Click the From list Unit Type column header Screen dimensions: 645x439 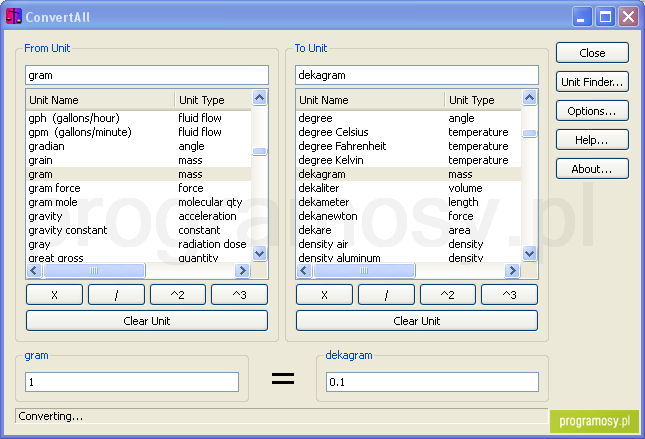coord(213,100)
